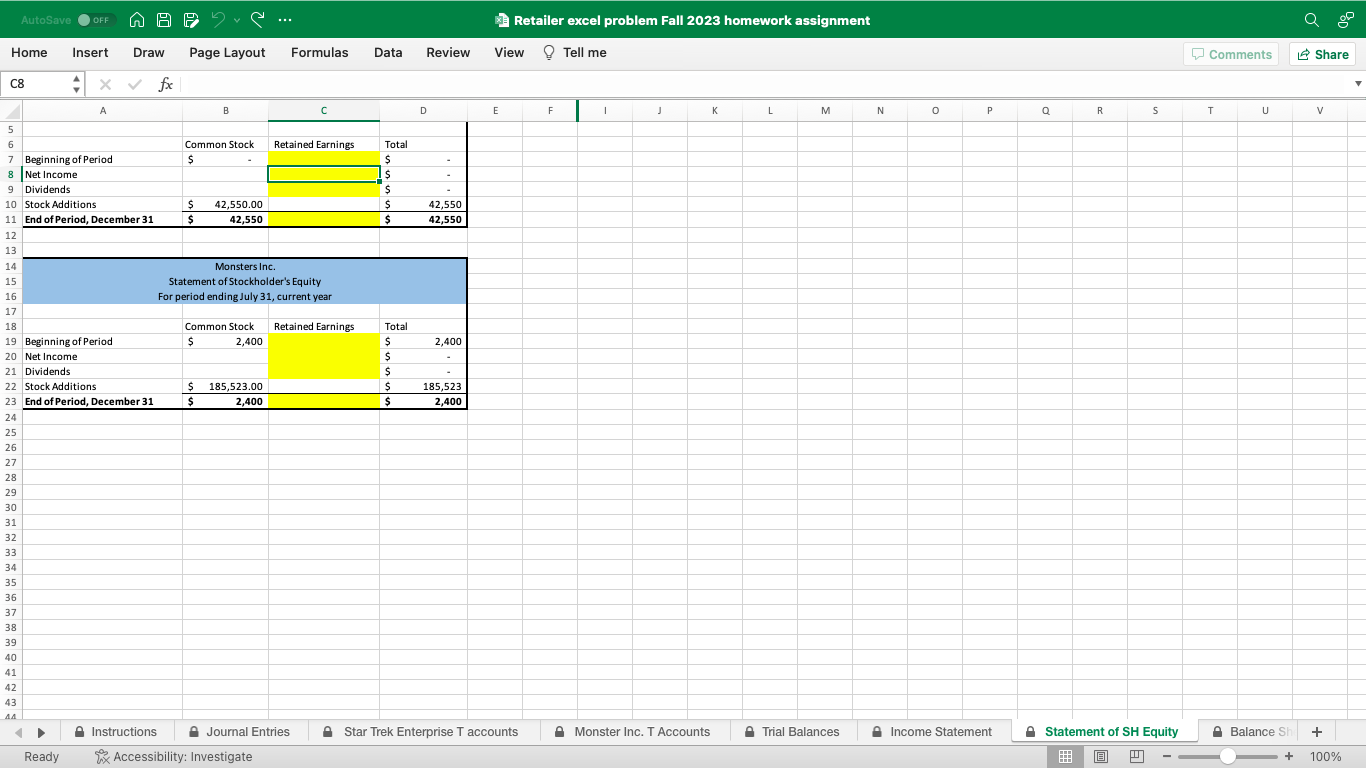The image size is (1366, 768).
Task: Click 'Beginning of Period' label in row 19
Action: pyautogui.click(x=69, y=341)
